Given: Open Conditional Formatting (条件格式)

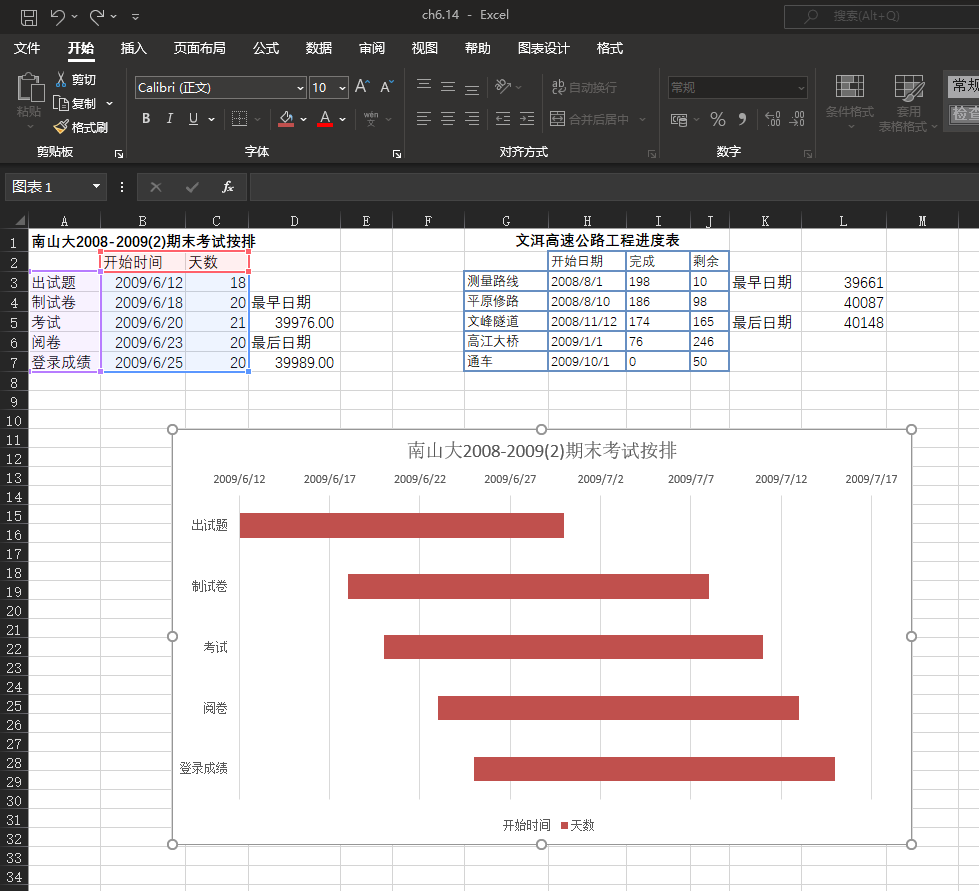Looking at the screenshot, I should pos(850,103).
